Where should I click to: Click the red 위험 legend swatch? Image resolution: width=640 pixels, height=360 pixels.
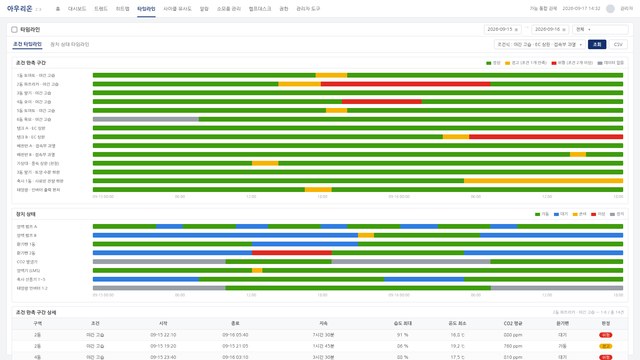tap(554, 63)
